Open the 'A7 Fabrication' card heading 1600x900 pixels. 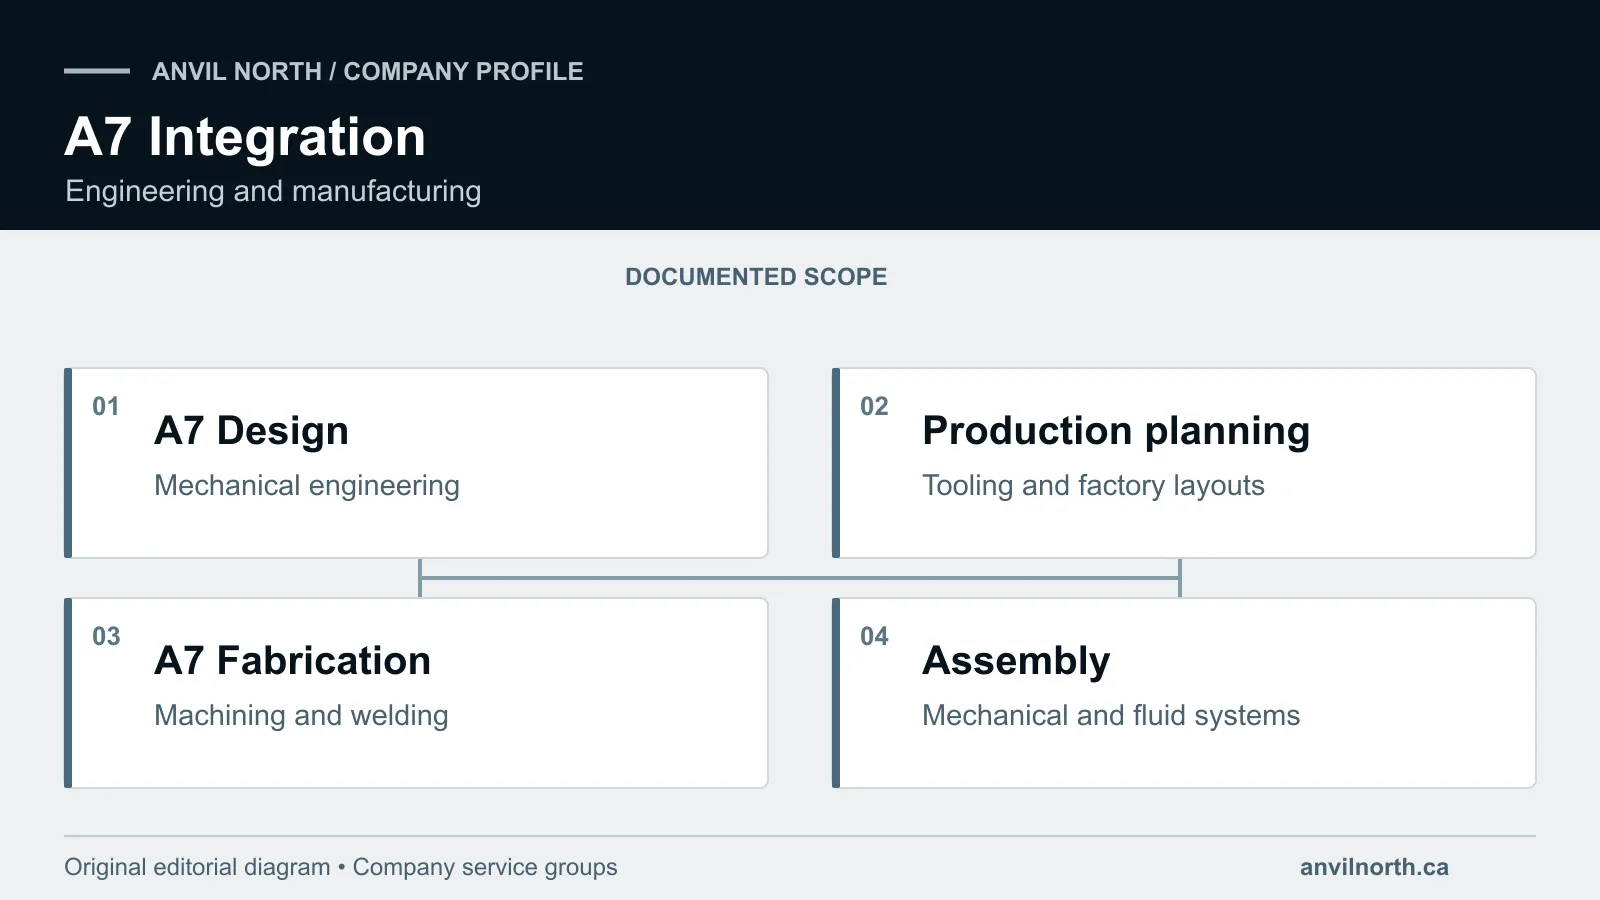(x=292, y=661)
